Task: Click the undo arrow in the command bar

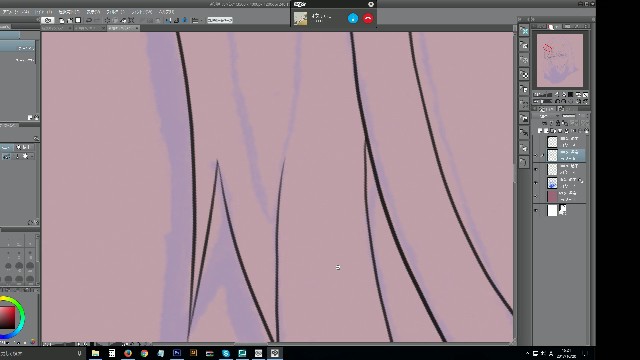Action: 89,20
